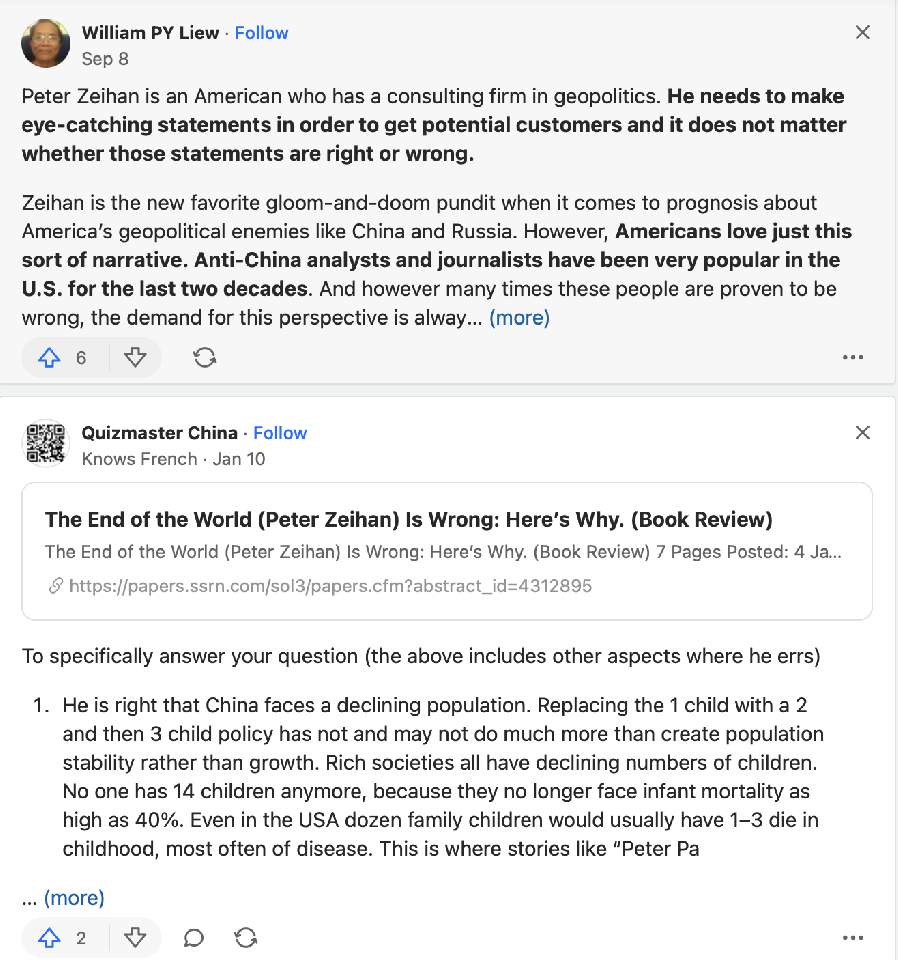898x960 pixels.
Task: Expand William's answer with (more)
Action: pos(519,318)
